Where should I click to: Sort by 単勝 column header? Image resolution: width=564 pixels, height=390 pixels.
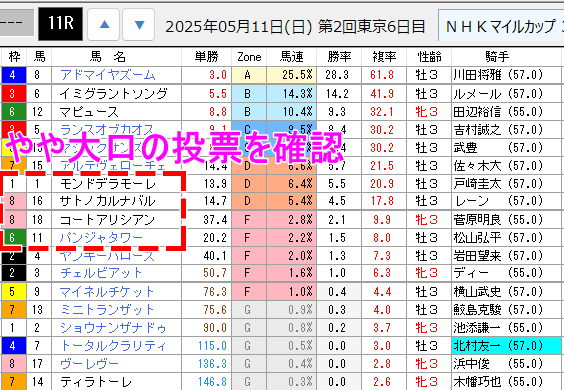point(206,56)
